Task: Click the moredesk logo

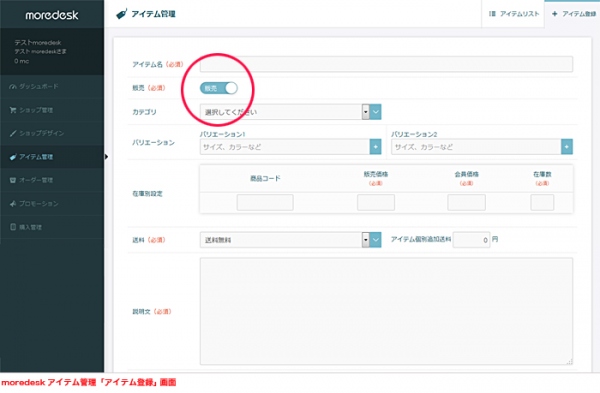Action: click(x=52, y=15)
